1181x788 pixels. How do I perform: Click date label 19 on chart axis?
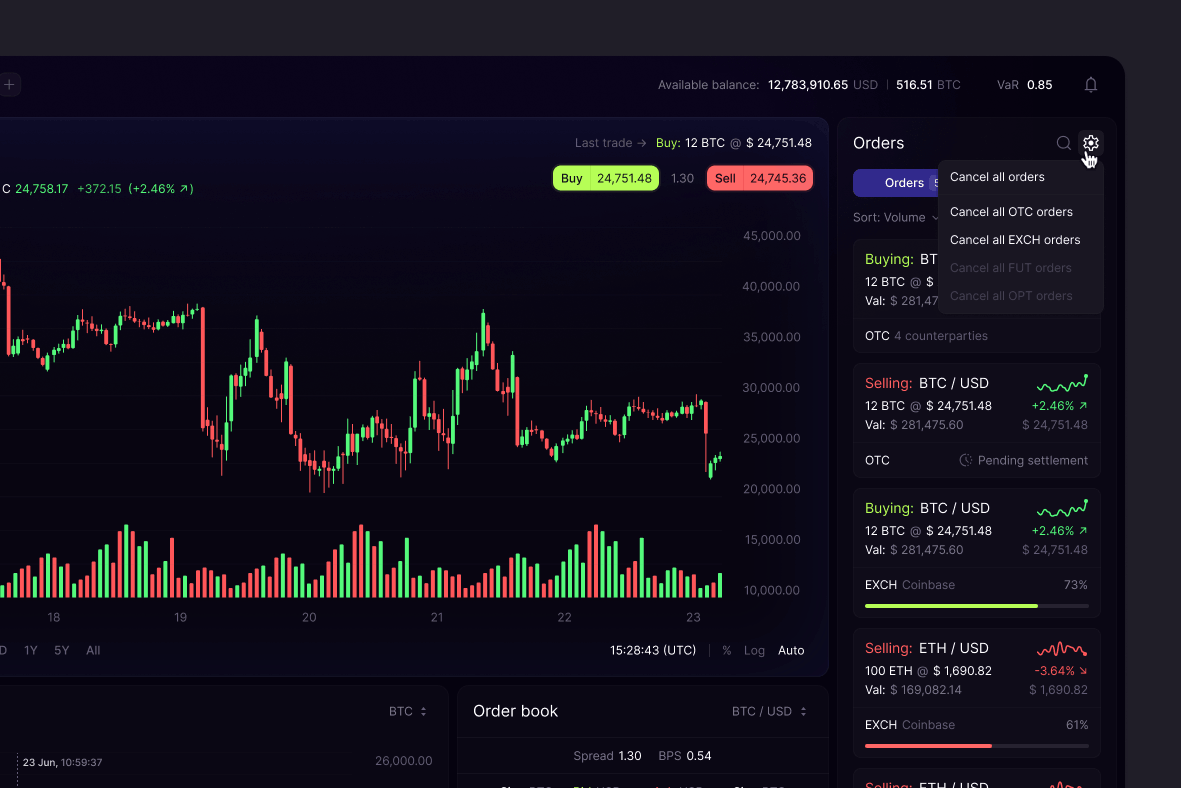pos(181,617)
